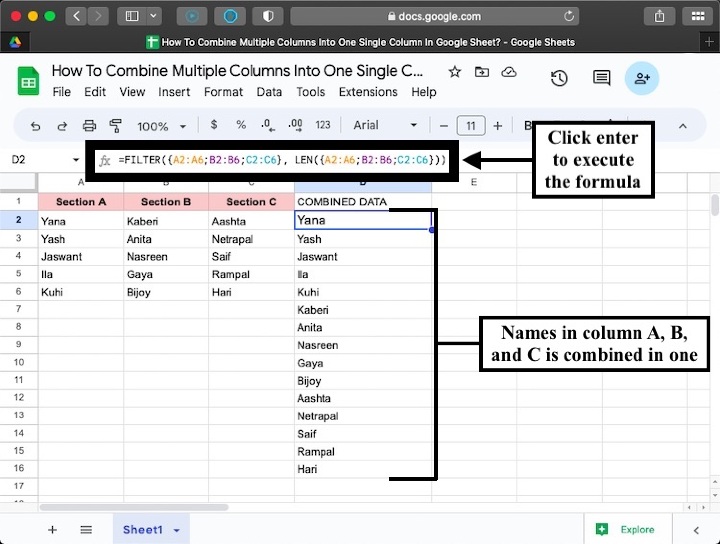Open the Edit menu
720x544 pixels.
(95, 92)
